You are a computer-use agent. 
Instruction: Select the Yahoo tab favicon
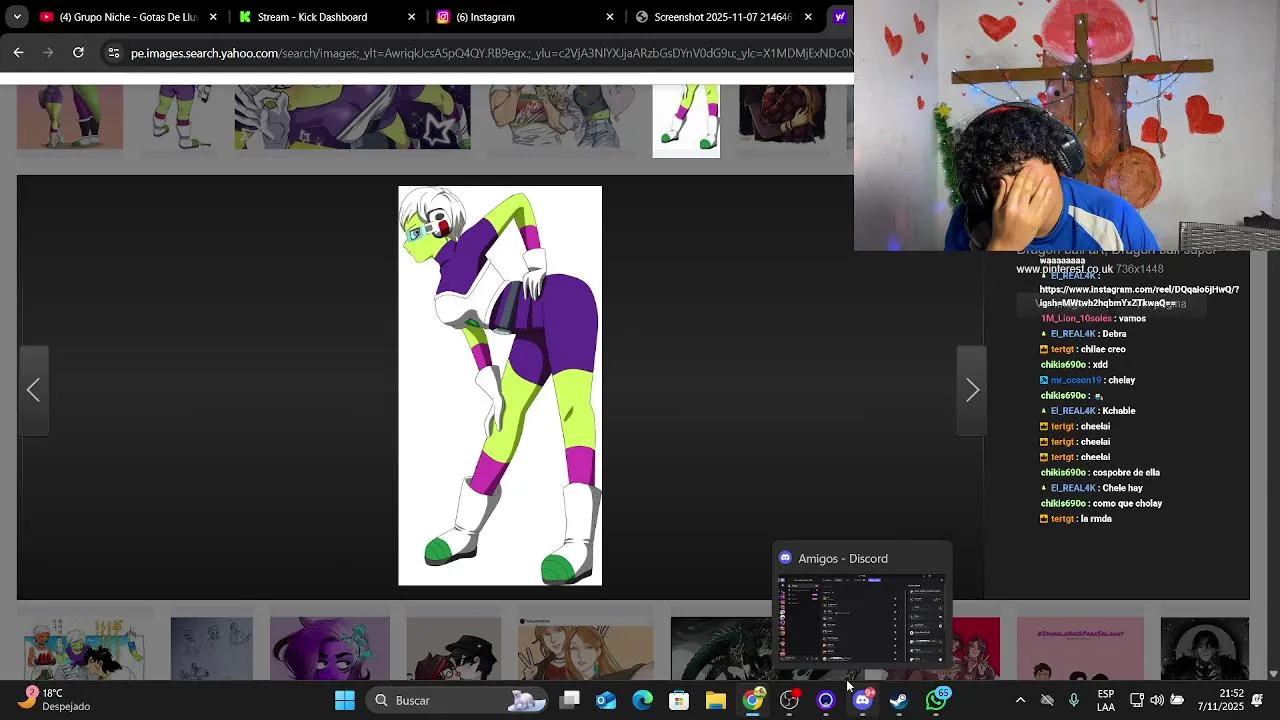840,17
